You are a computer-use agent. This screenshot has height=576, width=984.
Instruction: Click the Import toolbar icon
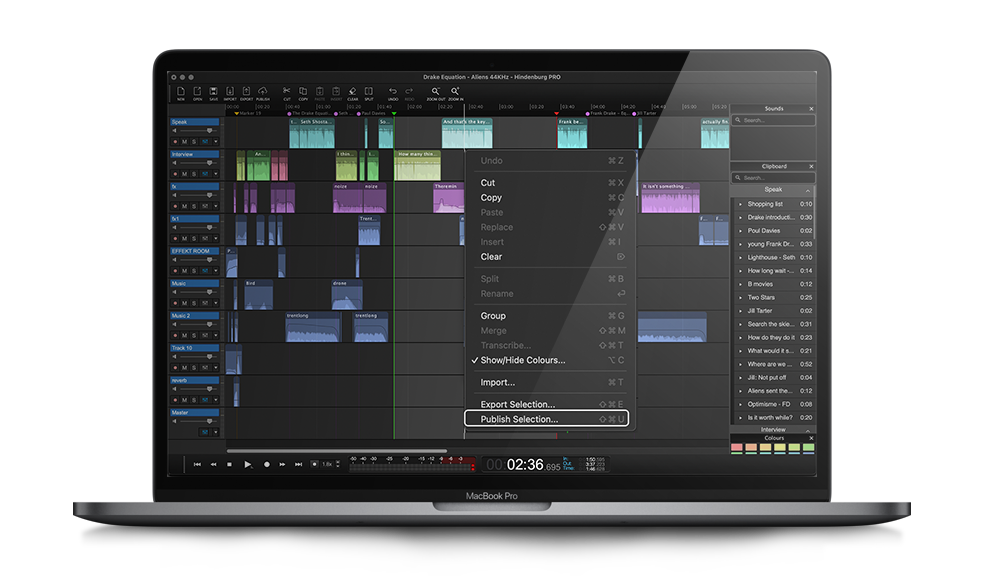point(230,93)
